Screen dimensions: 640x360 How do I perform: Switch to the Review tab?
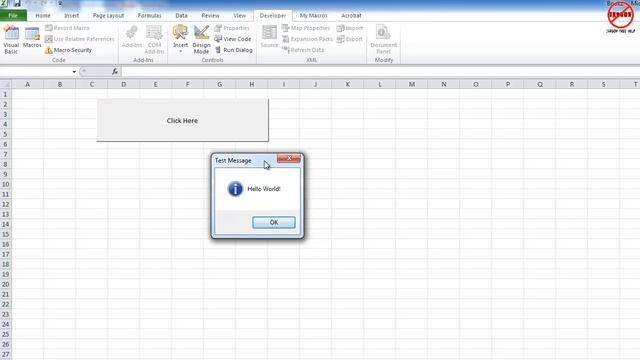tap(210, 16)
